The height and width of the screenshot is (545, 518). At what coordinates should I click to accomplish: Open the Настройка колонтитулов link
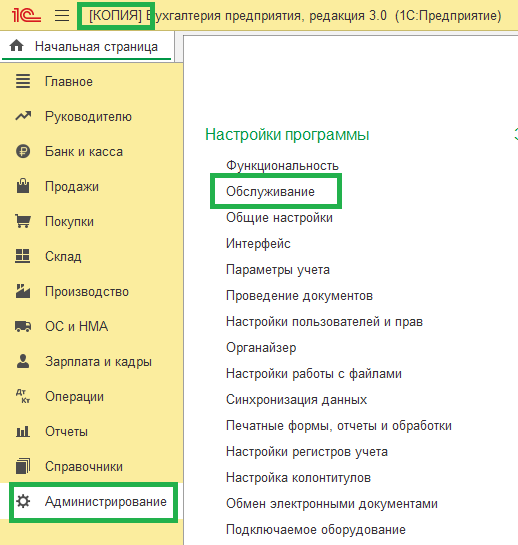(x=298, y=478)
